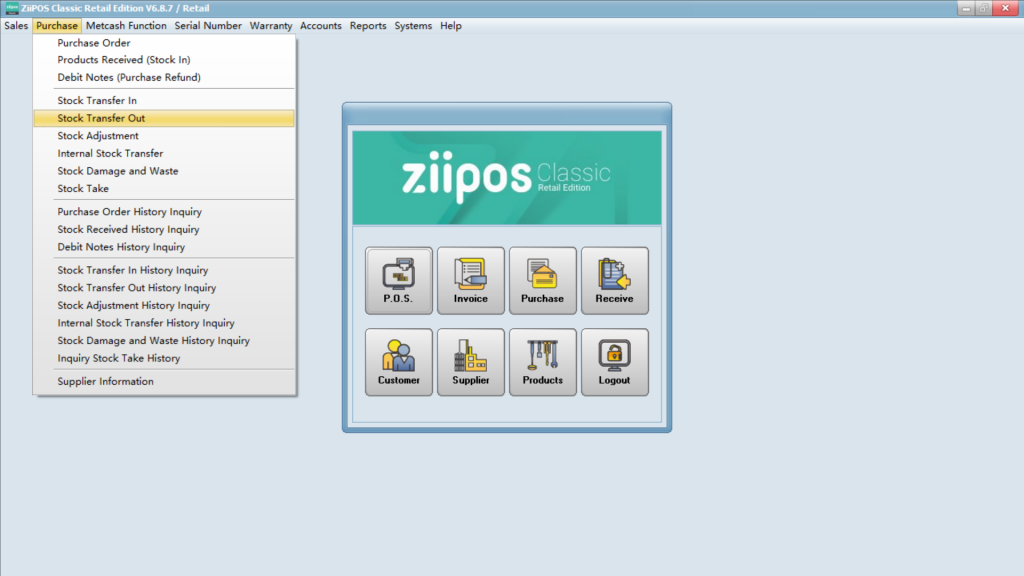Click Inquiry Stock Take History
The width and height of the screenshot is (1024, 576).
(x=119, y=358)
